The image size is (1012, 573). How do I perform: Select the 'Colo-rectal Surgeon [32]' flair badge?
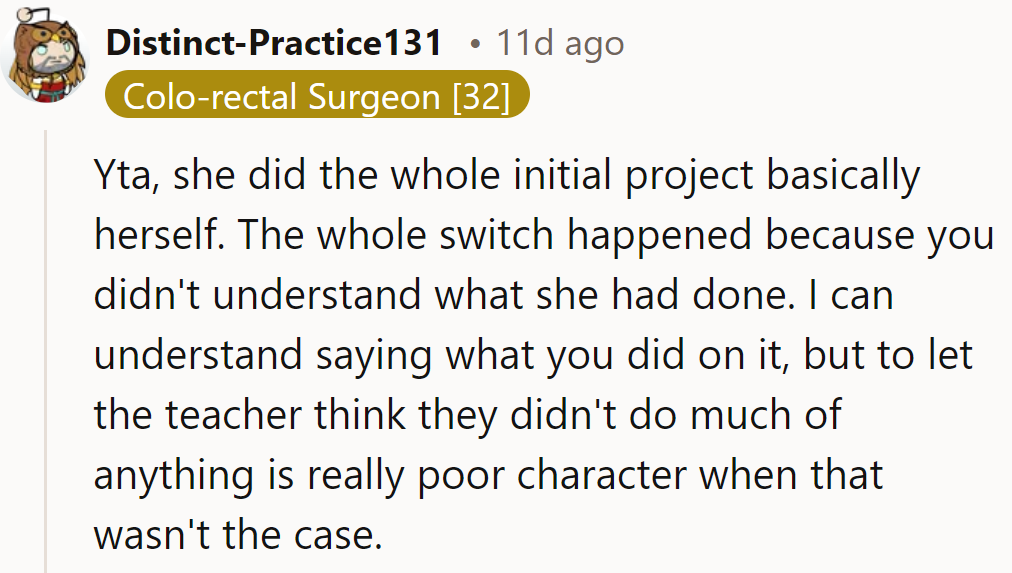(x=316, y=97)
